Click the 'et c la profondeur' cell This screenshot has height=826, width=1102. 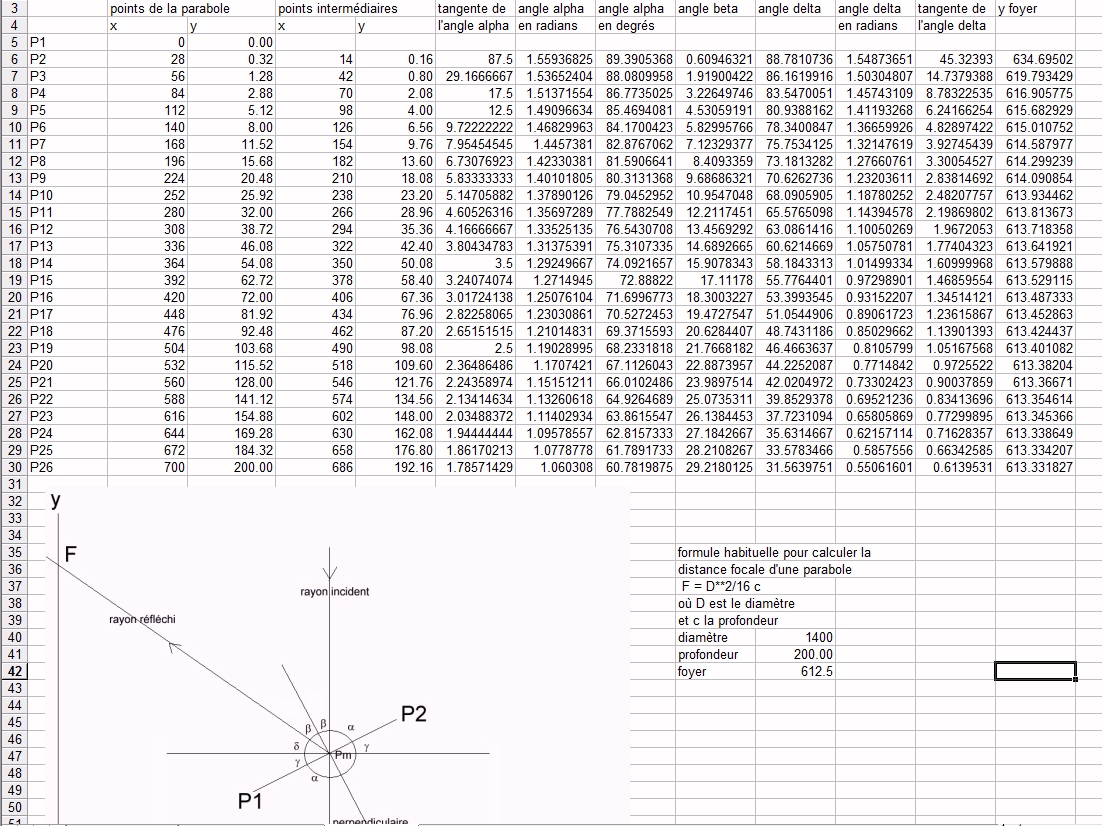coord(728,621)
